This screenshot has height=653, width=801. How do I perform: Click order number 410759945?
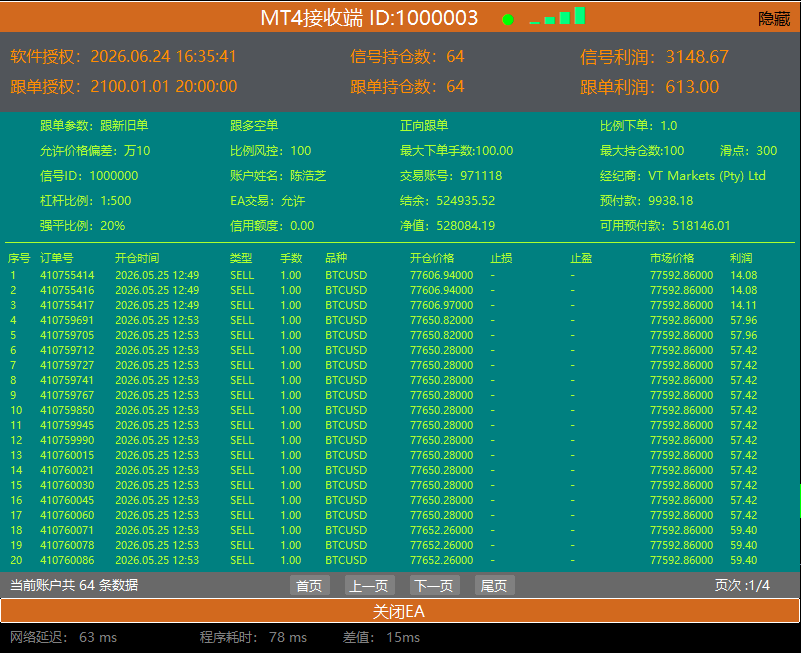(67, 425)
